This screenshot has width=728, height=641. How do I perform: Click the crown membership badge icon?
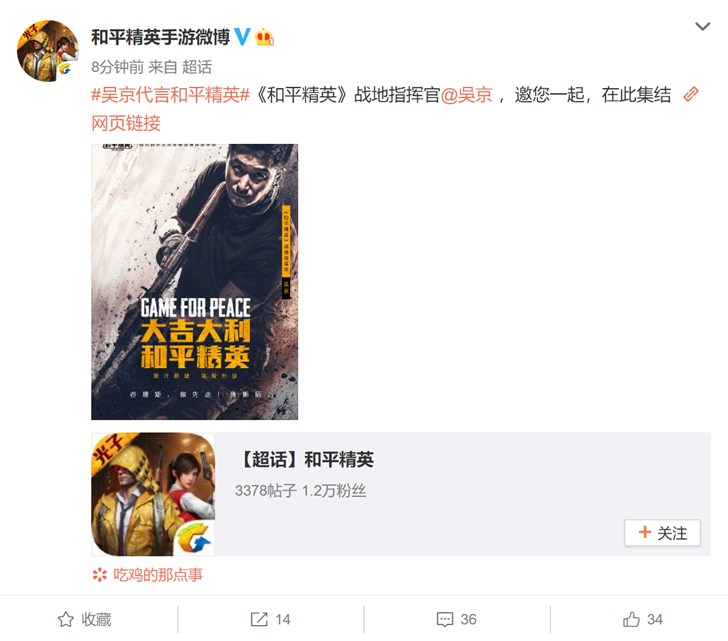[x=264, y=37]
